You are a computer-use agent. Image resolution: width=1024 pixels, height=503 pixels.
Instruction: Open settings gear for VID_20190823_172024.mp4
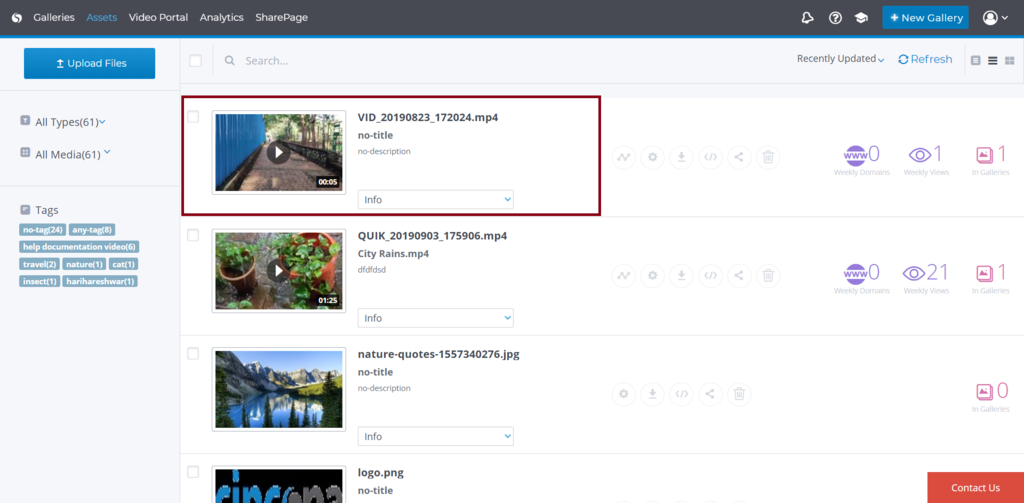pyautogui.click(x=652, y=157)
